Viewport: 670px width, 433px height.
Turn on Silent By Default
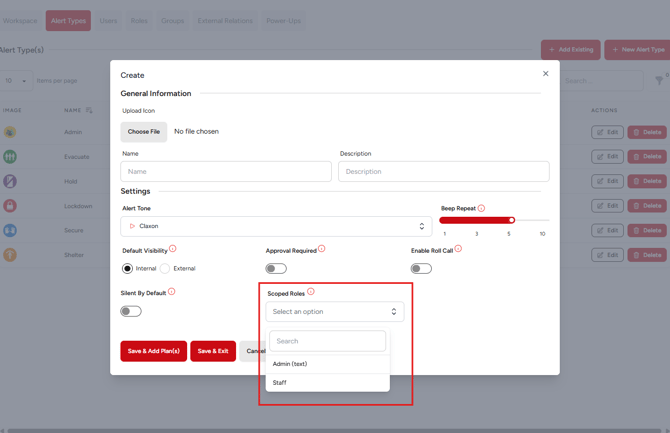[131, 311]
